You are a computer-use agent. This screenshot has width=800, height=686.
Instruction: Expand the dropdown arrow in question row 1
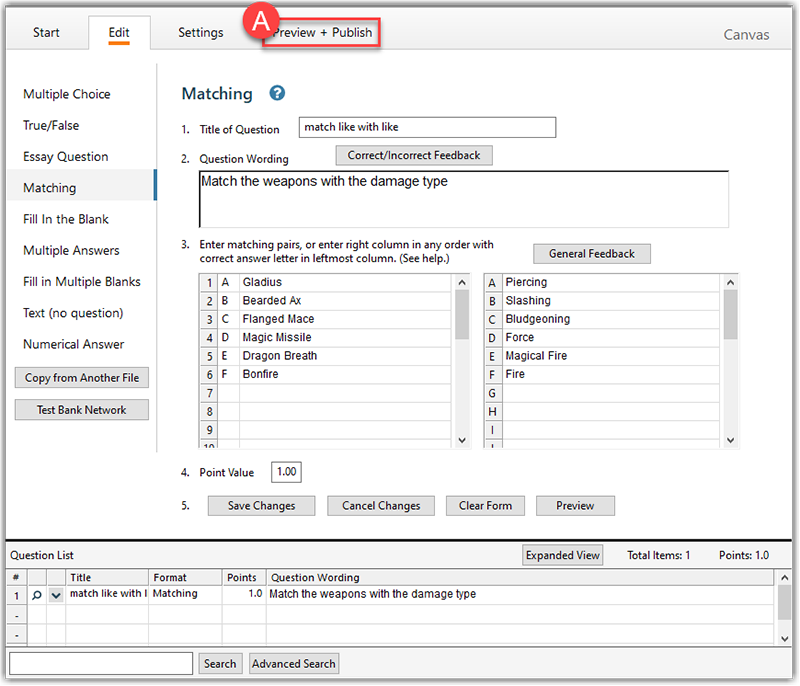pos(56,595)
